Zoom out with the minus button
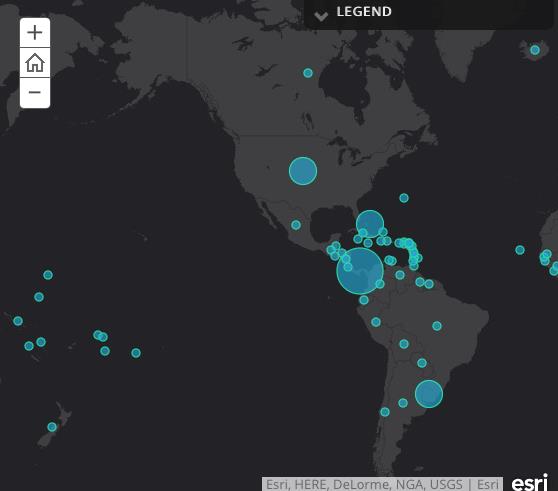Viewport: 558px width, 491px height. pos(35,93)
